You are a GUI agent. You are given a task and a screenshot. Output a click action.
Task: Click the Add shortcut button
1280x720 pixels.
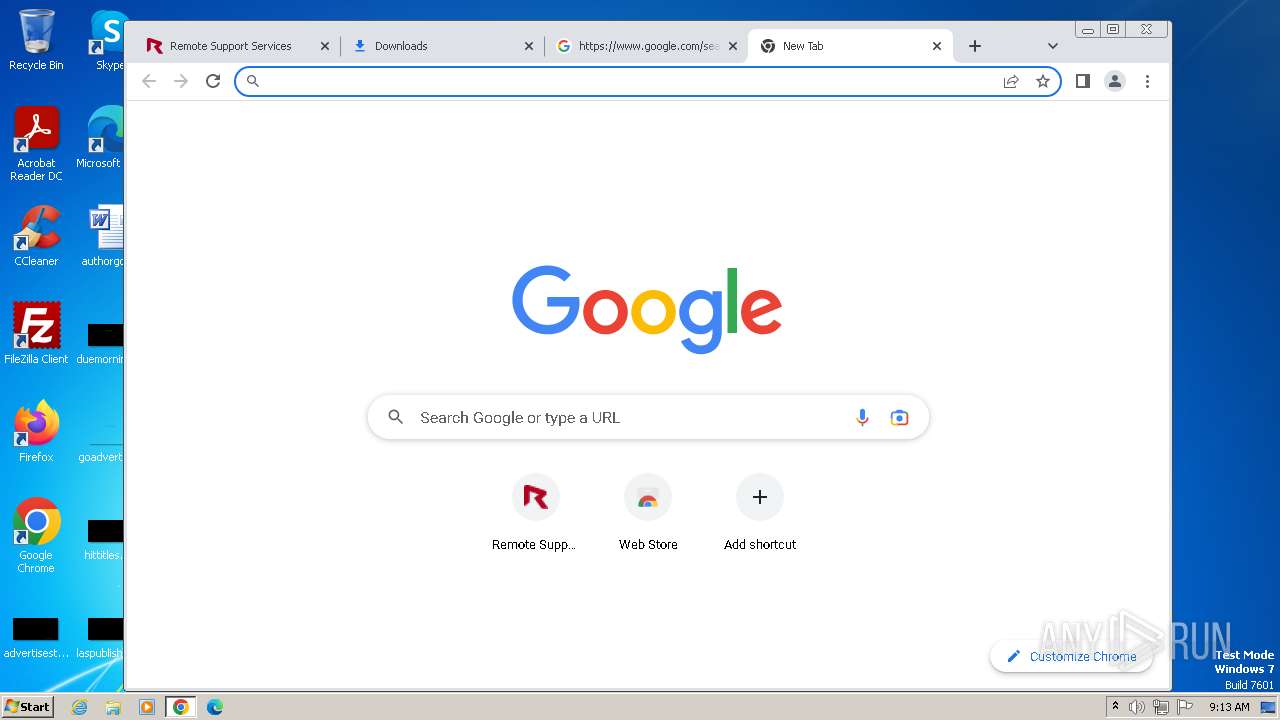[x=760, y=512]
